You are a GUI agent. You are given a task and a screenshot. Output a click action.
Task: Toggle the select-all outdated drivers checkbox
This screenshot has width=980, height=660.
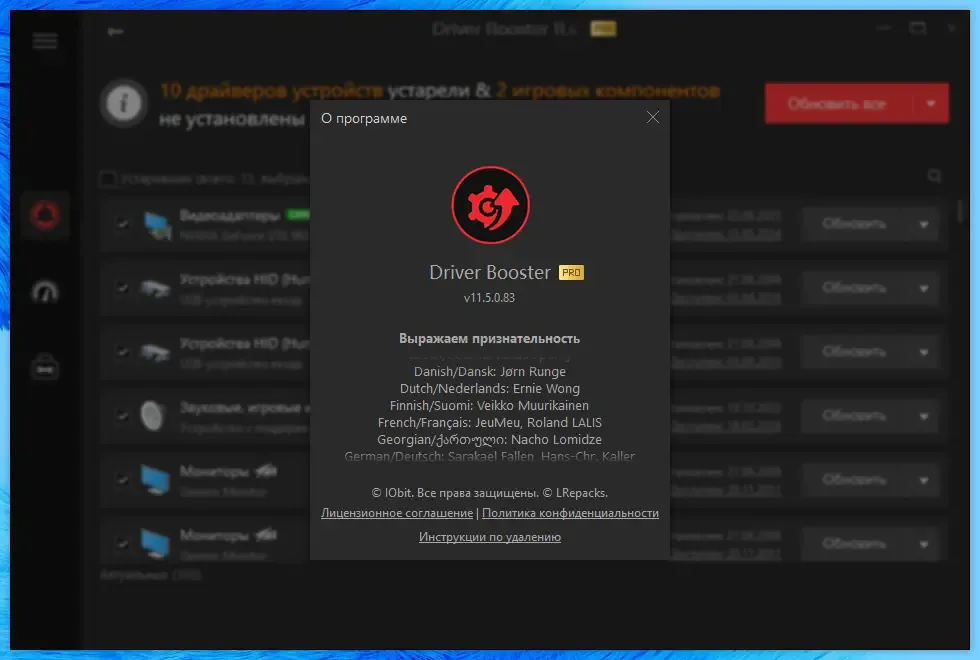coord(108,179)
